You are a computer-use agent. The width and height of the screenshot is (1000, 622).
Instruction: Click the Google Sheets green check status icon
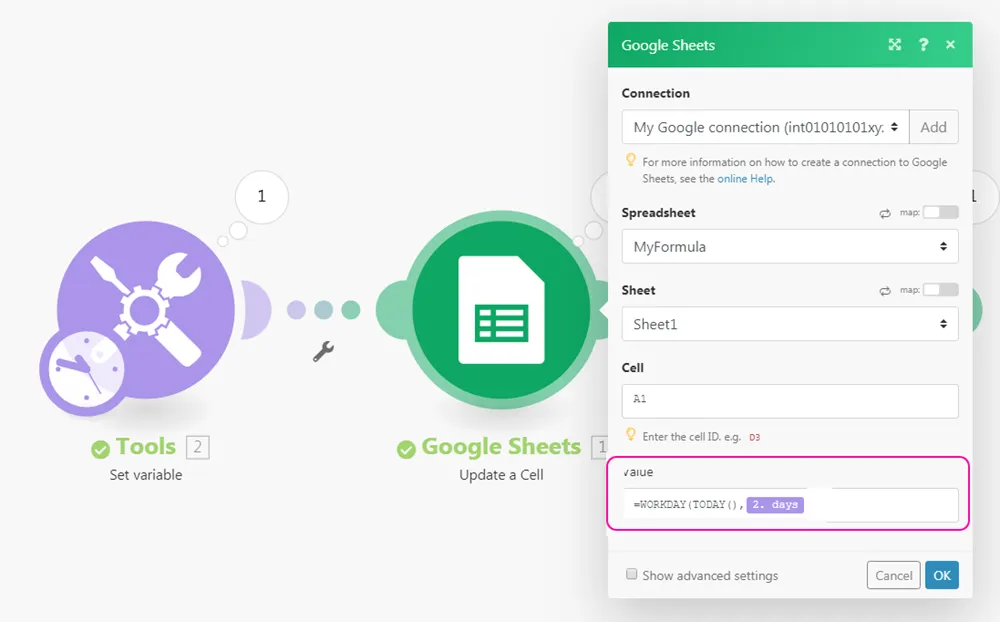pyautogui.click(x=406, y=450)
